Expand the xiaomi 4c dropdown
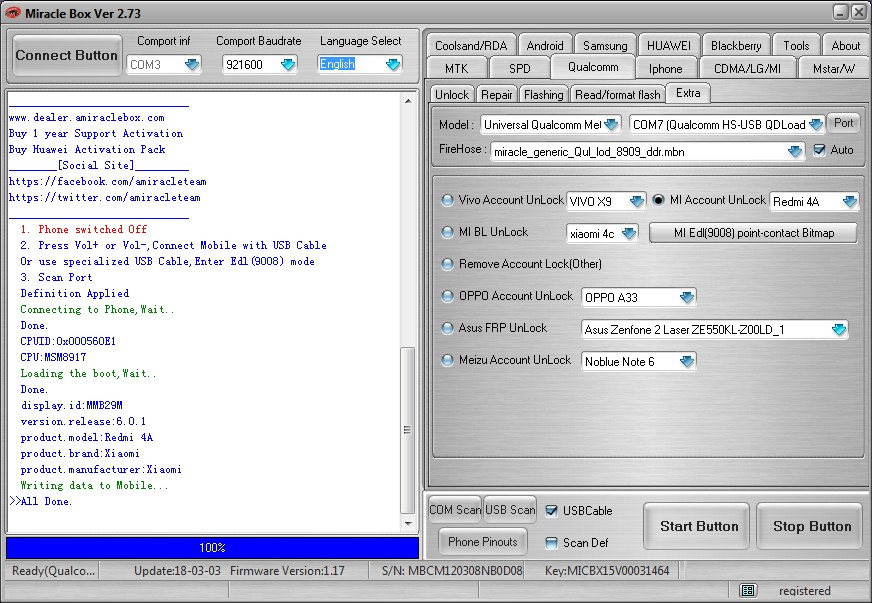 [x=629, y=234]
